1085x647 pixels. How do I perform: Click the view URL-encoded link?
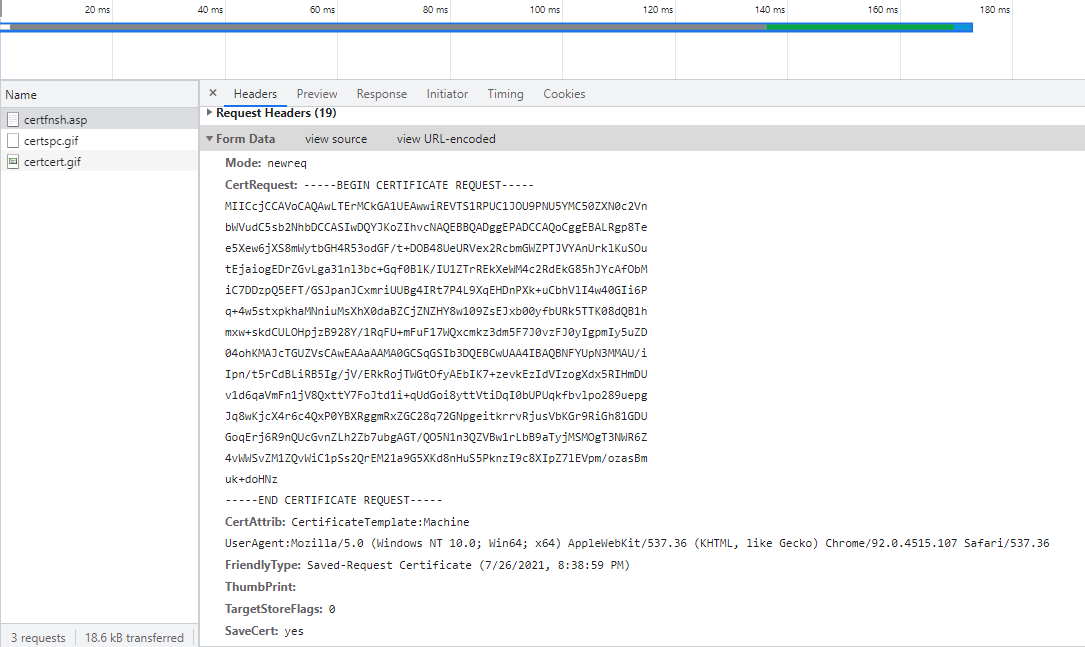tap(446, 139)
